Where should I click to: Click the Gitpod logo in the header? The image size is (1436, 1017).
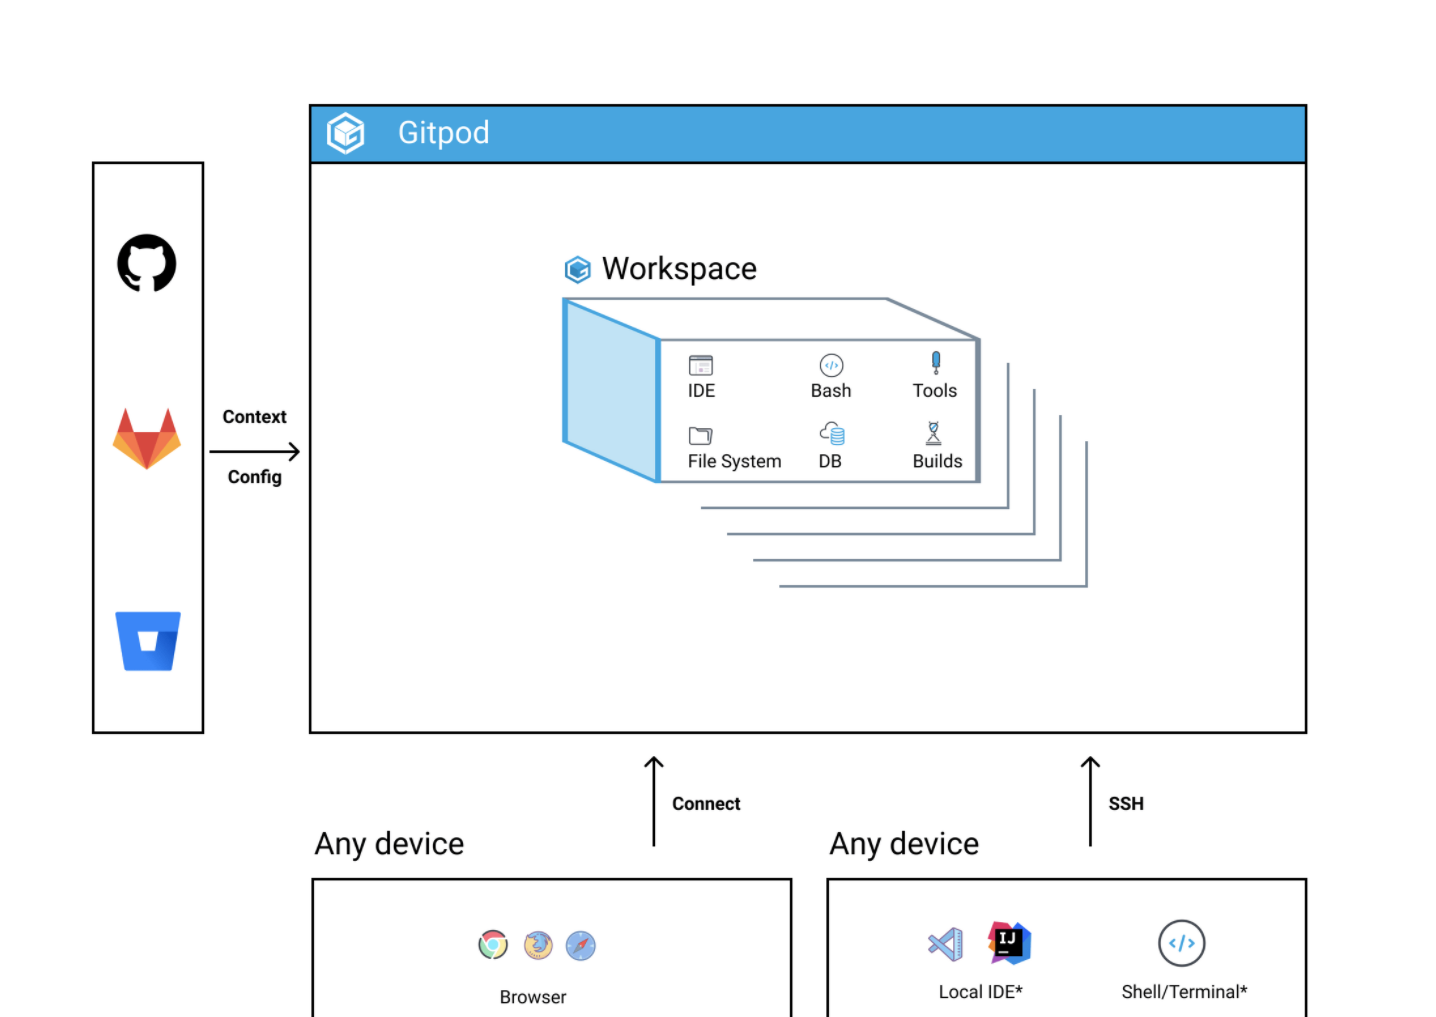(x=346, y=133)
